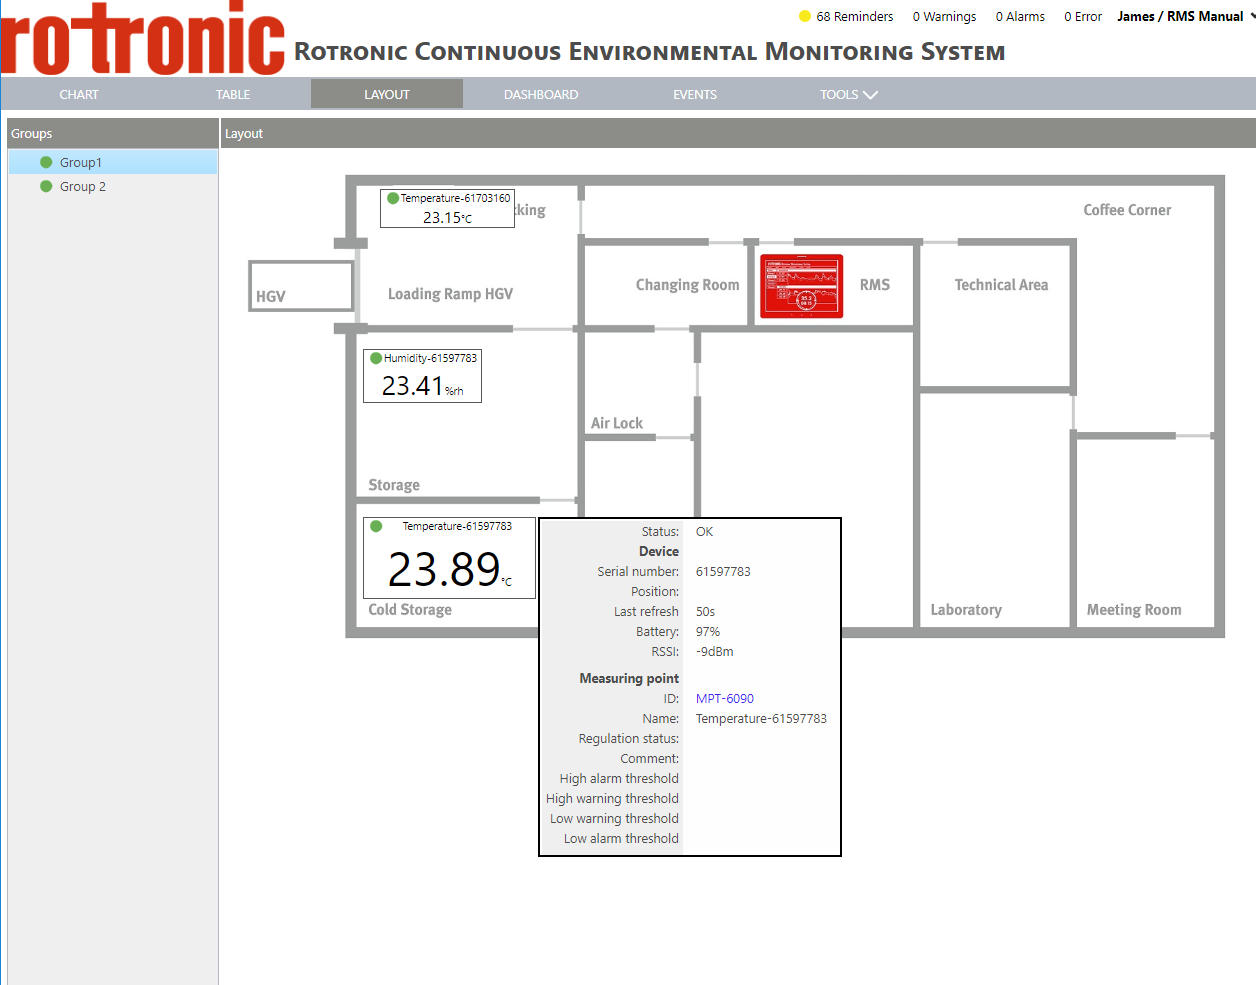Click the 23.15°C temperature value
This screenshot has height=985, width=1256.
pos(447,217)
